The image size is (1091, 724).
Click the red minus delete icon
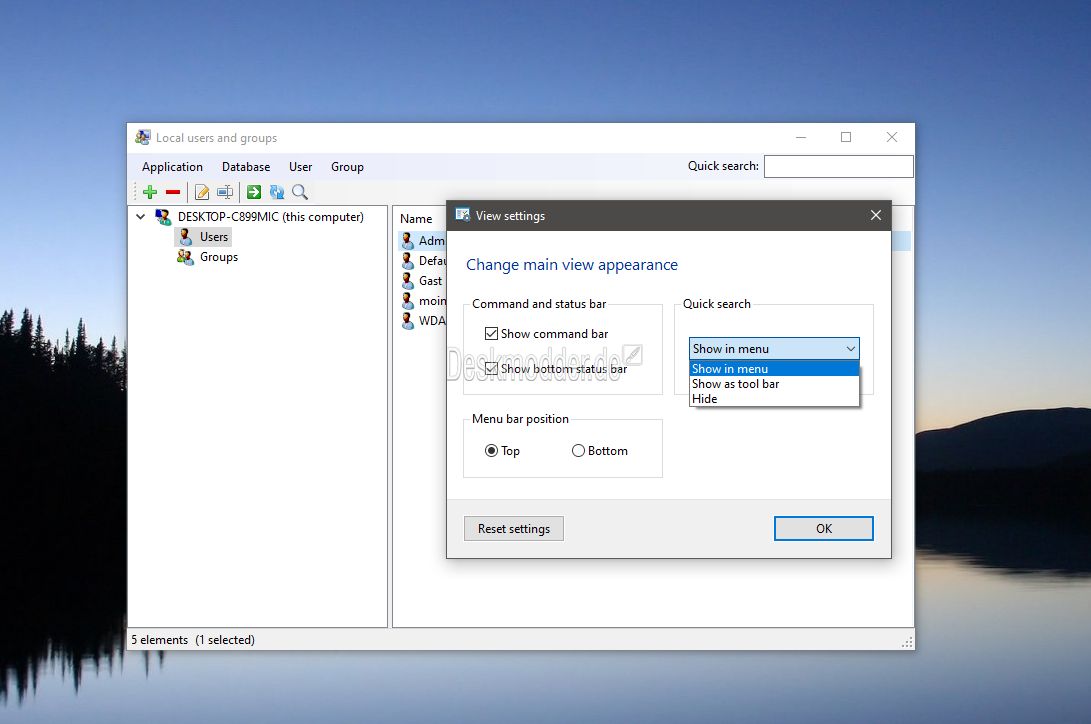click(173, 192)
